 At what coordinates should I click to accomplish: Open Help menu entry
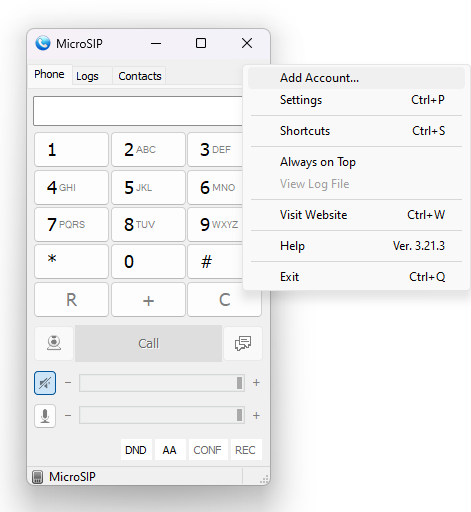pyautogui.click(x=356, y=246)
